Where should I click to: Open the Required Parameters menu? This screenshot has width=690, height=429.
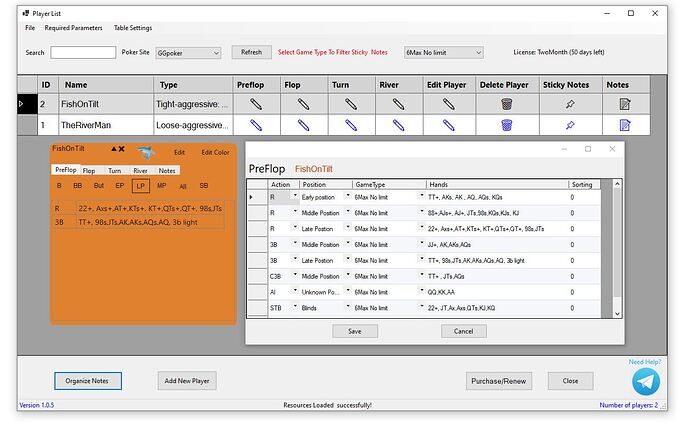click(73, 28)
